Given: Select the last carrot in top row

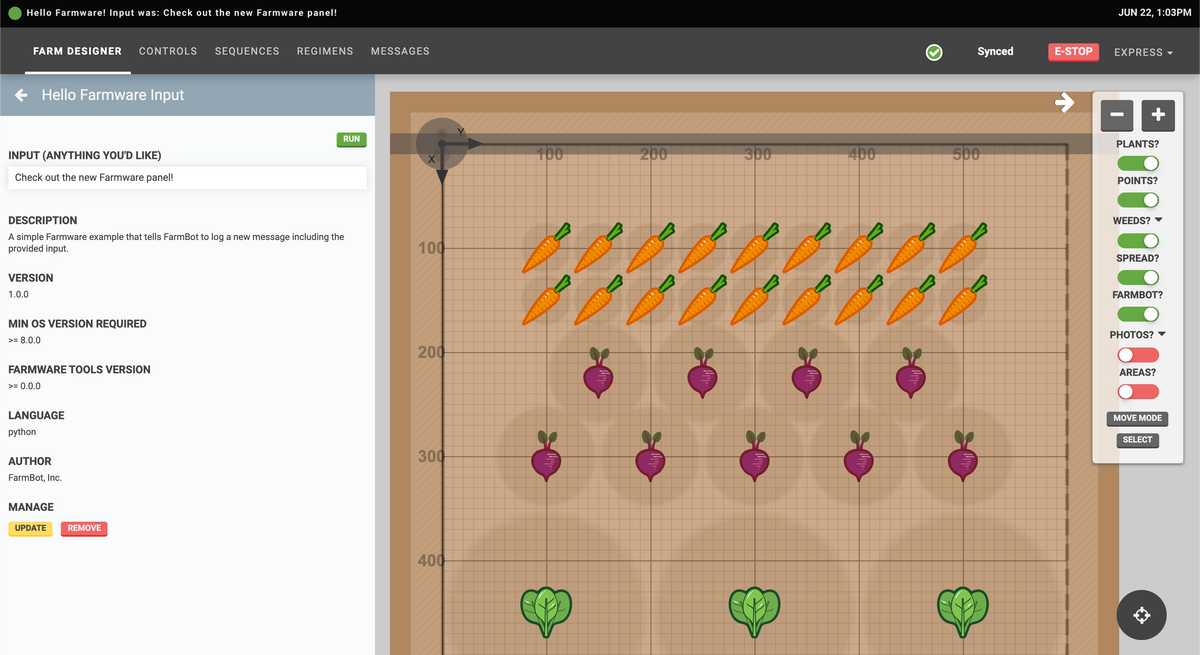Looking at the screenshot, I should 962,248.
